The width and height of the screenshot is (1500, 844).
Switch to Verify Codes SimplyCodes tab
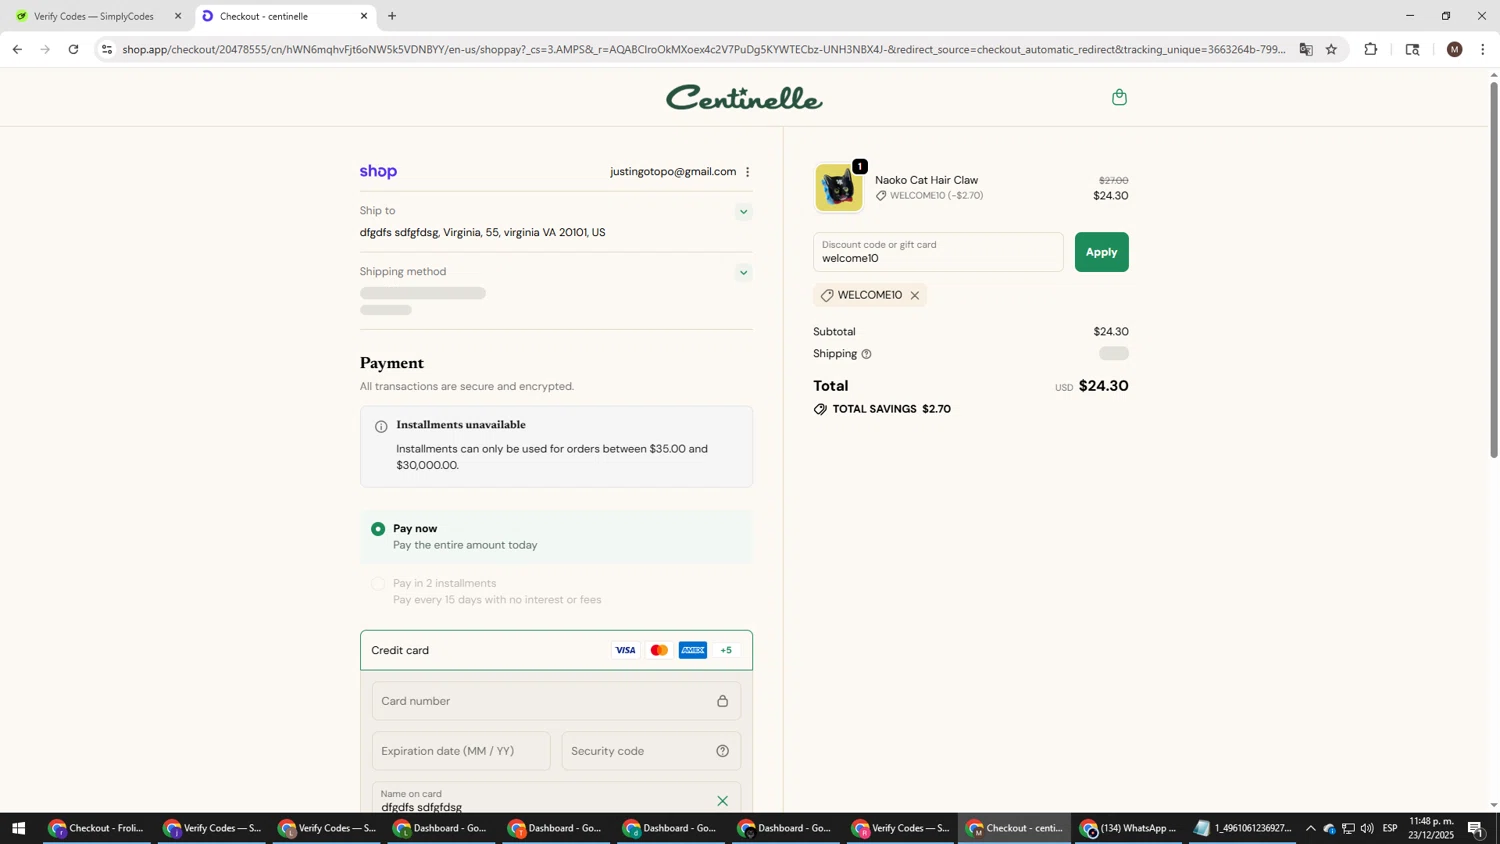tap(96, 16)
